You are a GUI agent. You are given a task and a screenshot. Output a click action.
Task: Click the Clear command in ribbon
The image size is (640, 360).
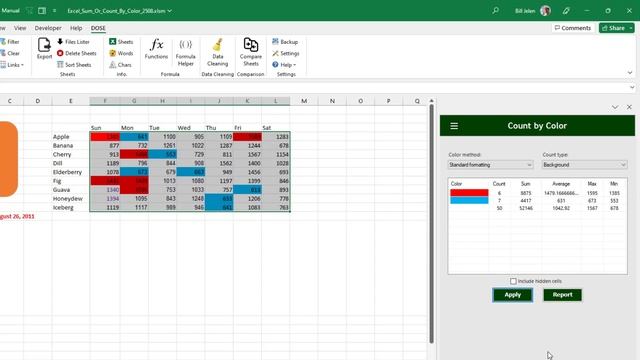(x=10, y=53)
